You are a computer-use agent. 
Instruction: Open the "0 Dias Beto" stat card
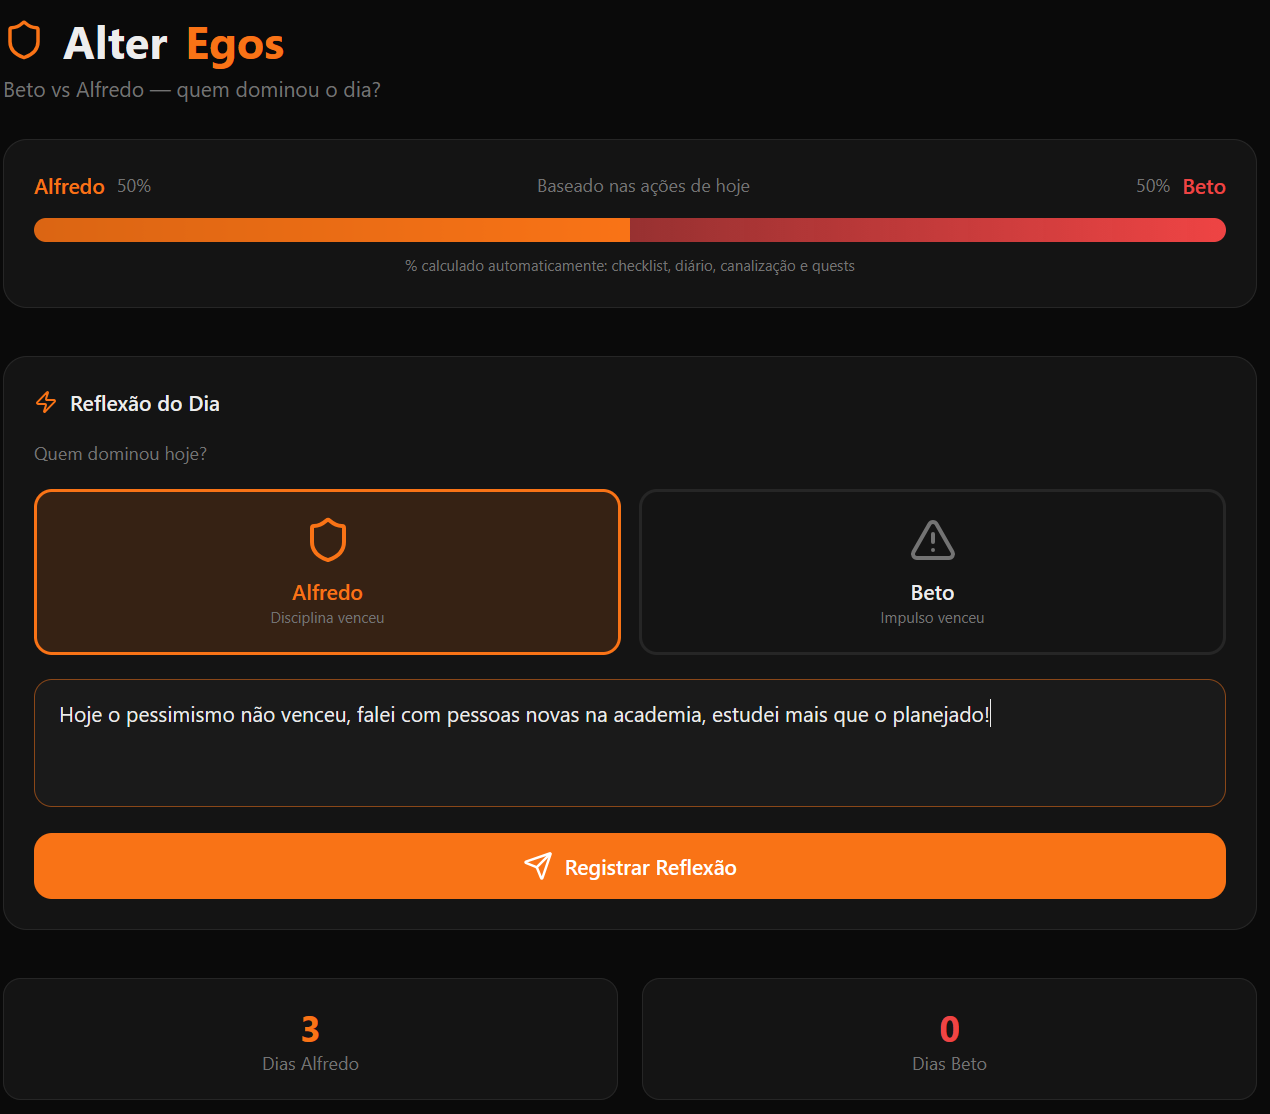[x=949, y=1039]
